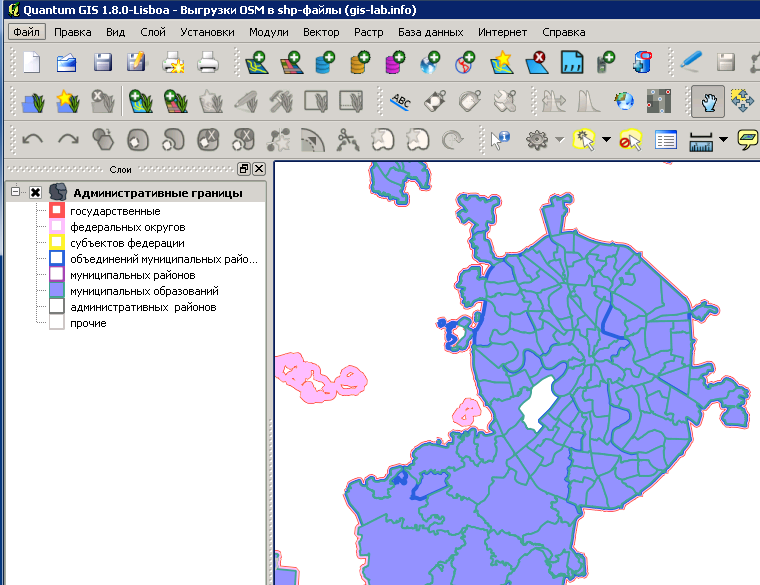This screenshot has height=585, width=760.
Task: Collapse the Административные границы layer tree
Action: click(16, 192)
